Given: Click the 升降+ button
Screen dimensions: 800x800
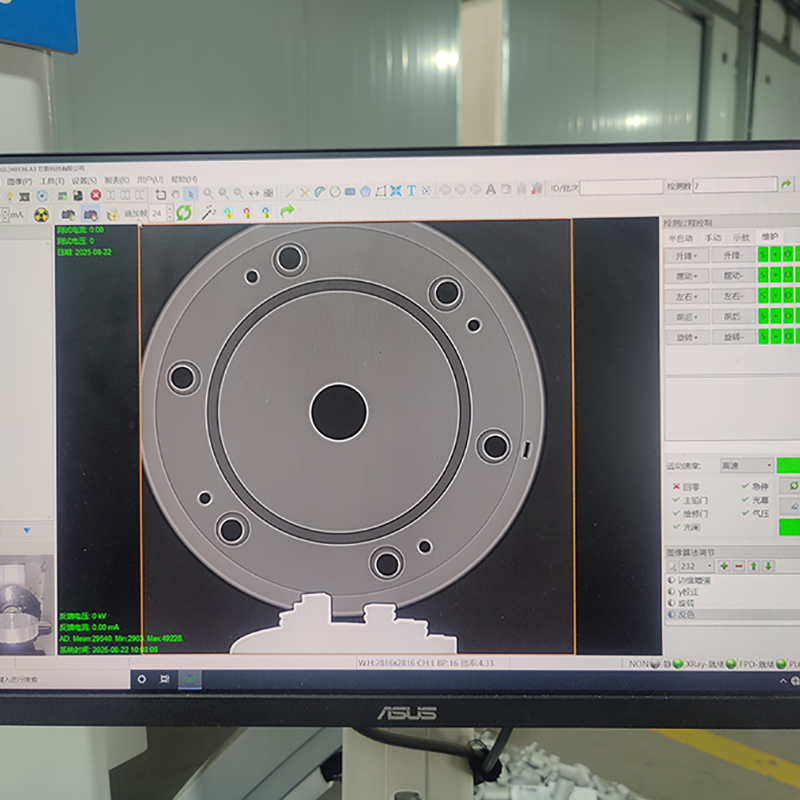Looking at the screenshot, I should click(686, 256).
